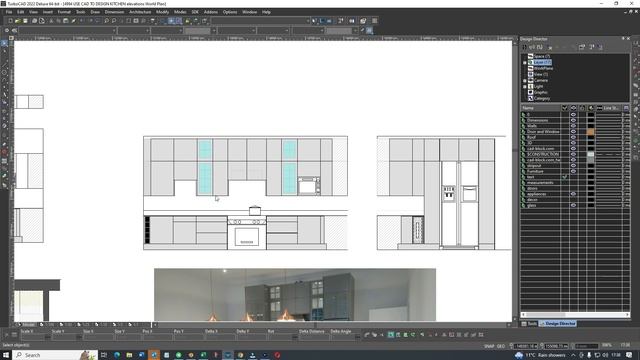Click the kitchen reference photo on canvas
This screenshot has width=640, height=360.
click(x=295, y=294)
